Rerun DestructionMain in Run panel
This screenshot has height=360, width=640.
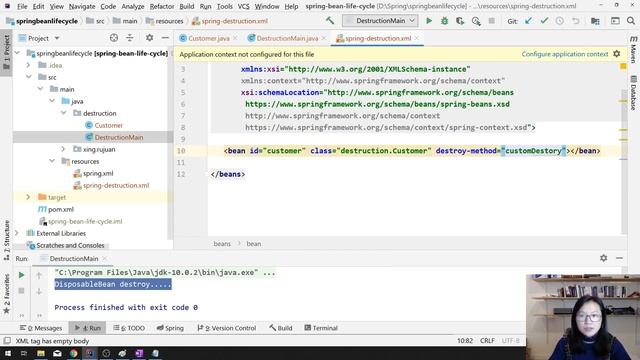point(21,275)
